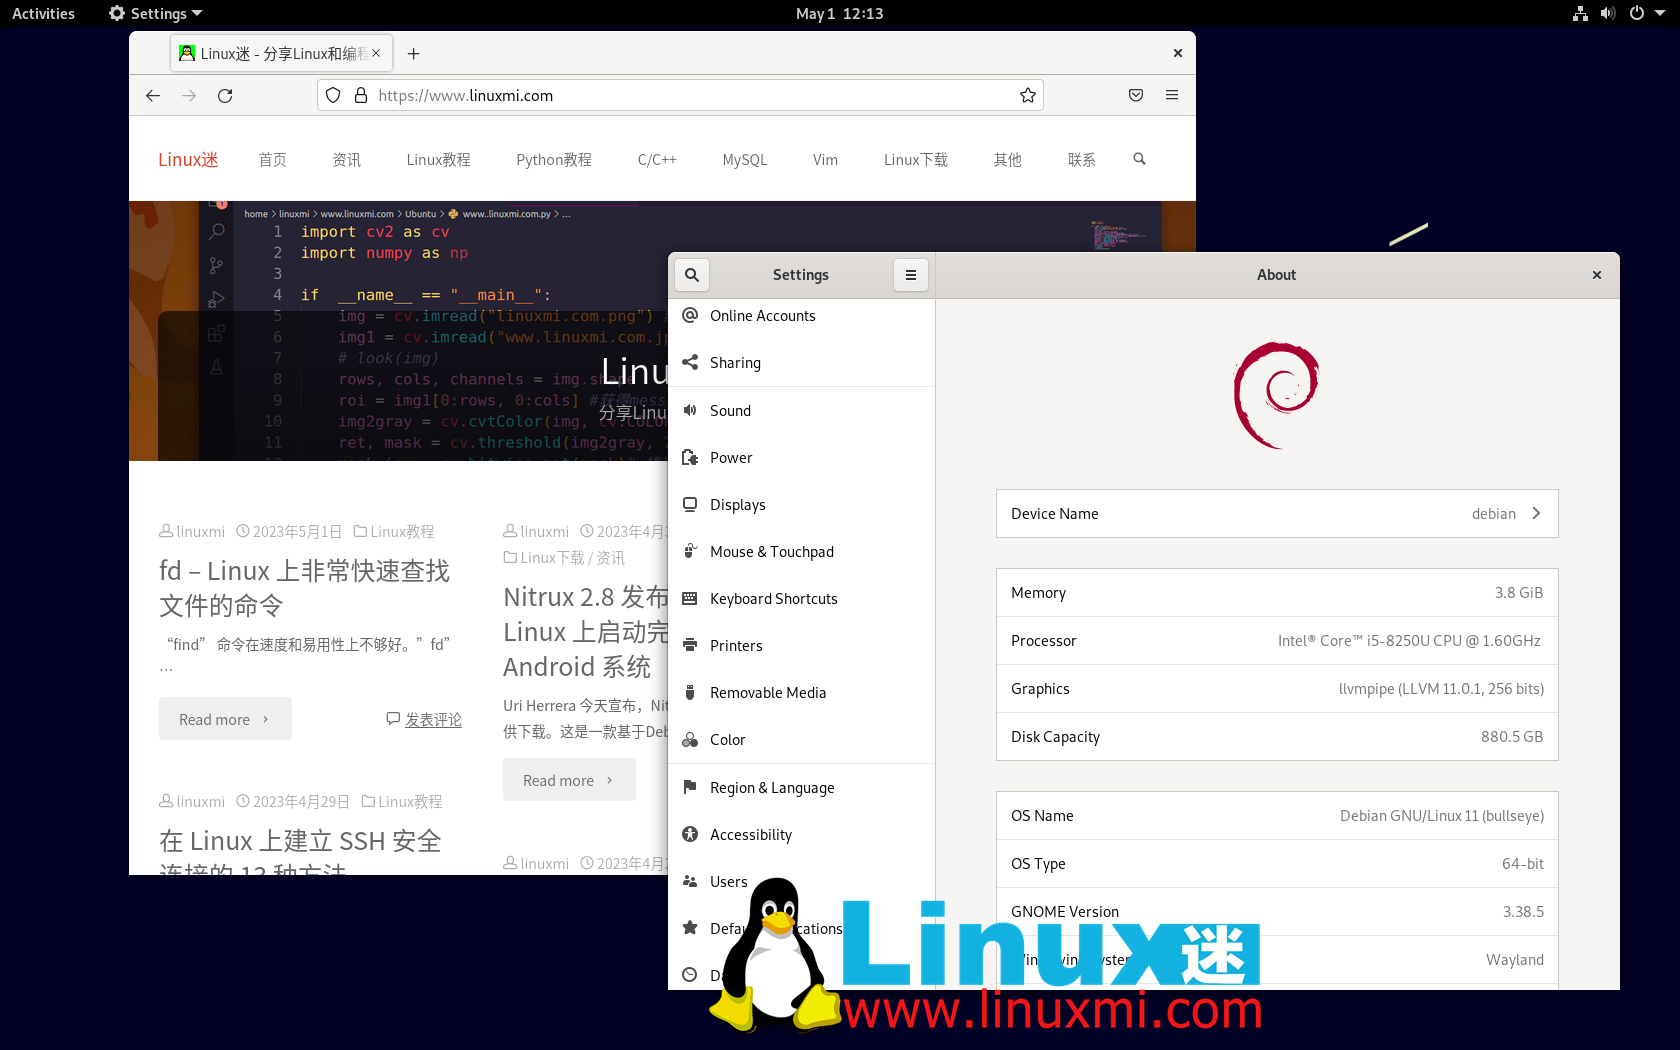The image size is (1680, 1050).
Task: Click the Displays monitor icon
Action: [690, 505]
